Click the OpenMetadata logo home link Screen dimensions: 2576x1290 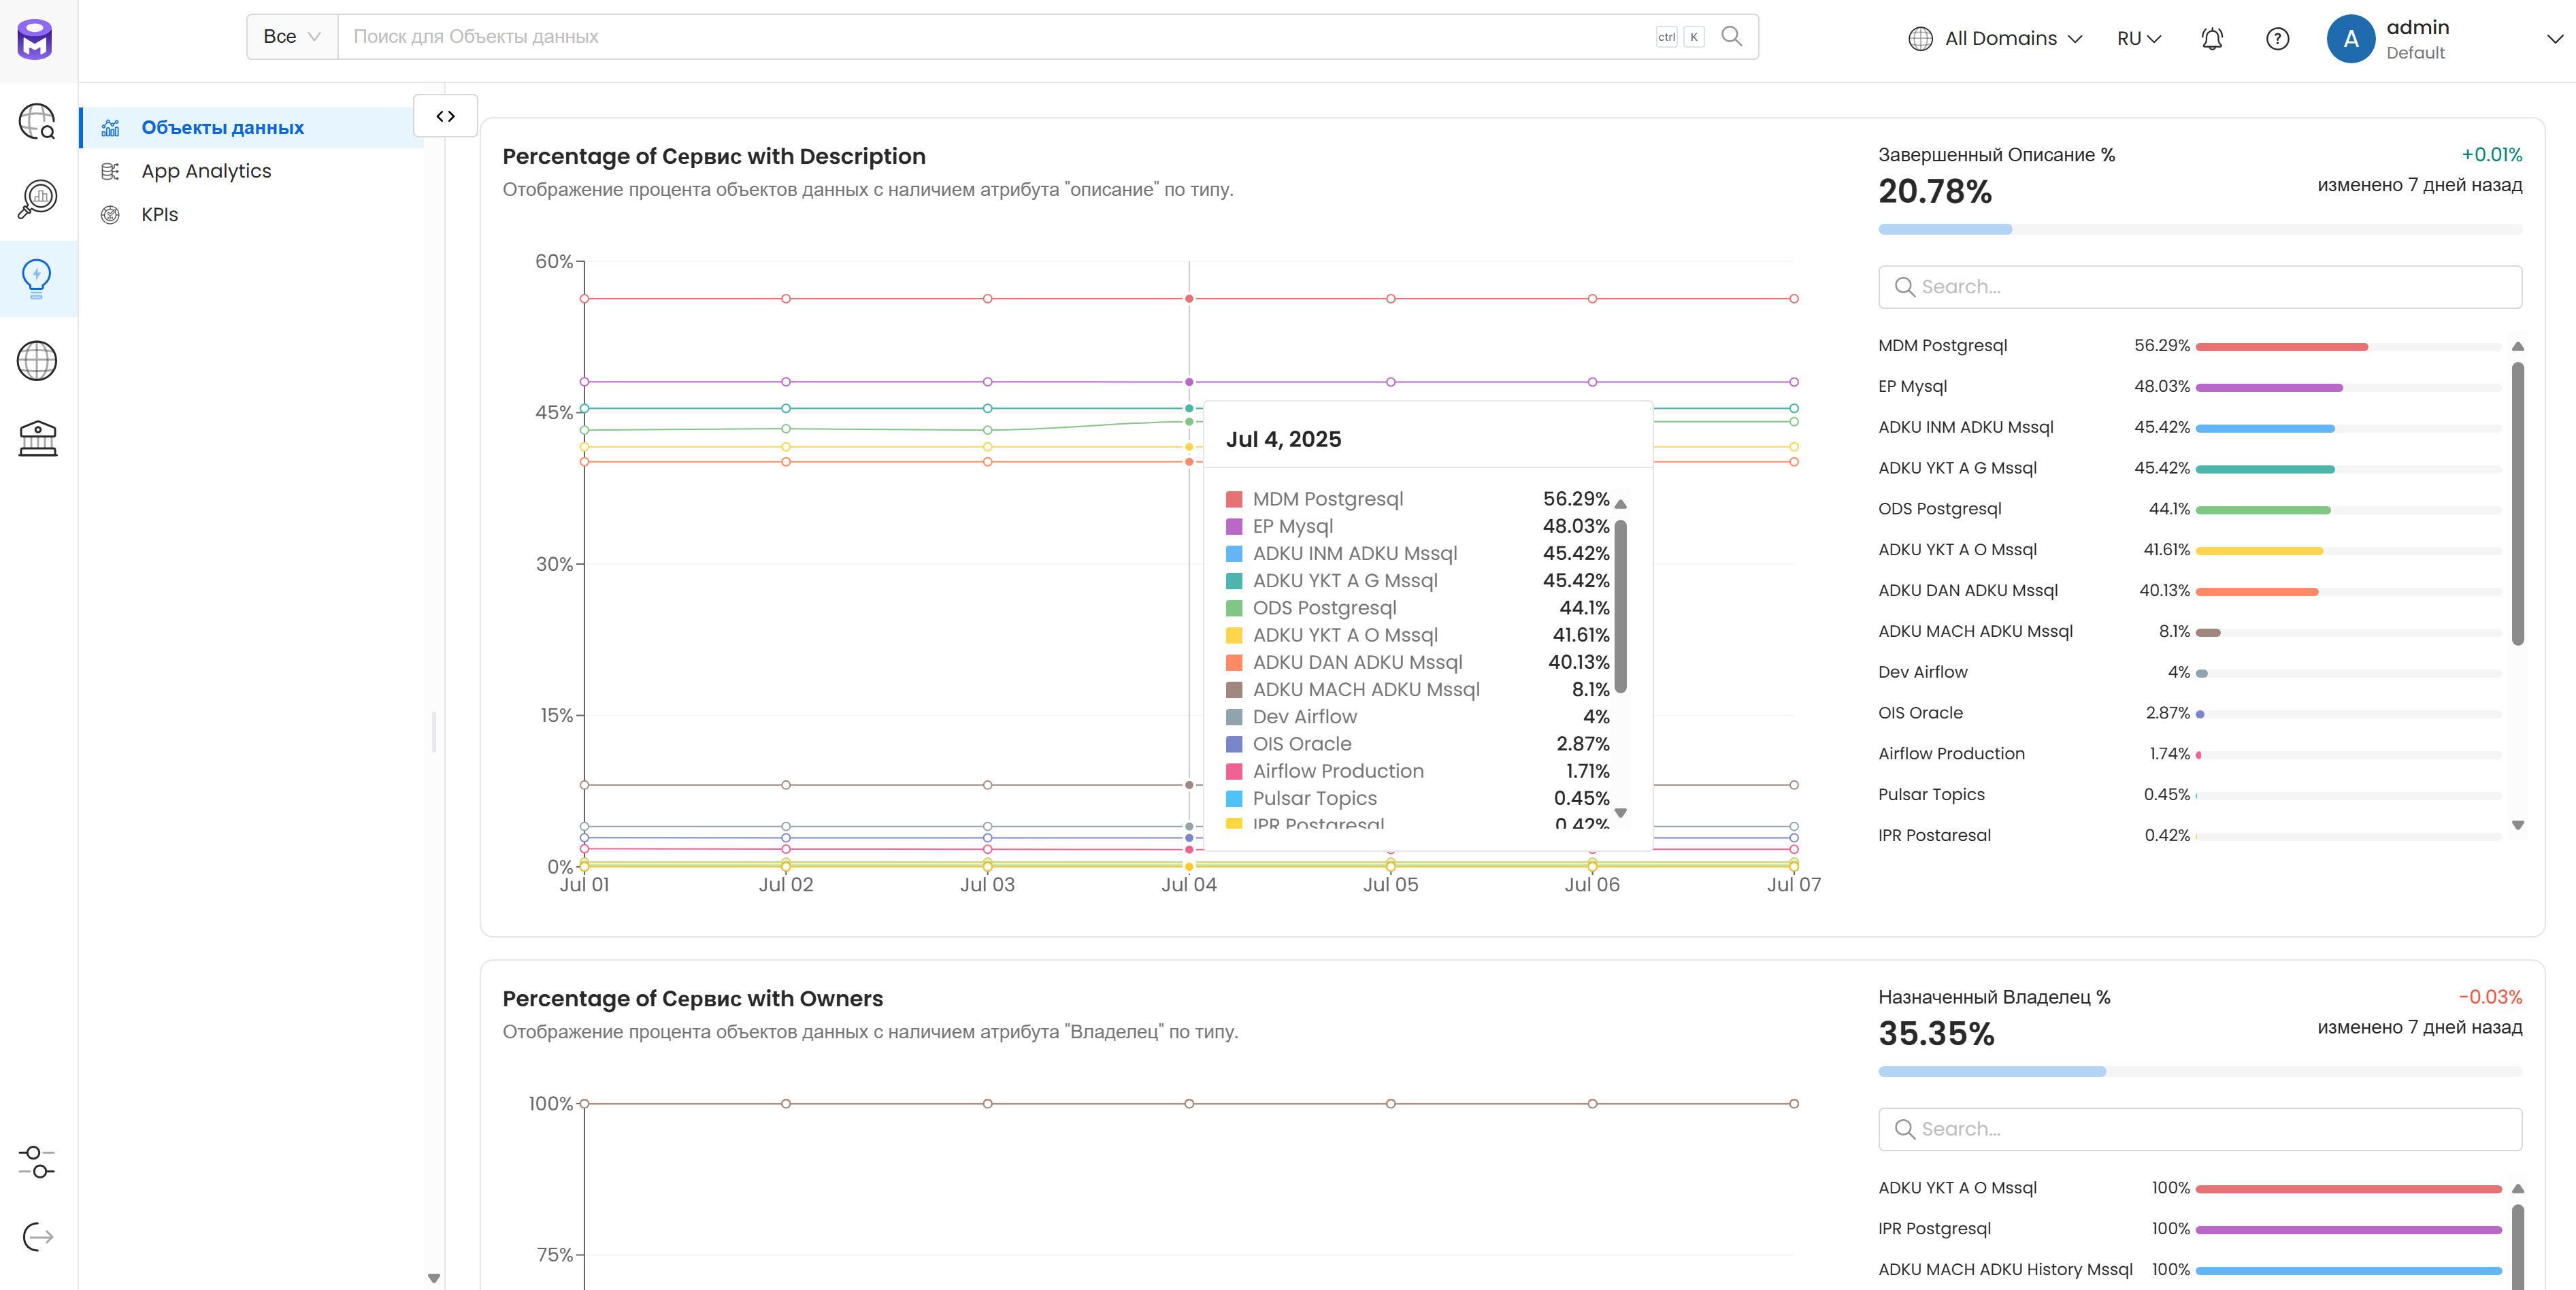(36, 39)
